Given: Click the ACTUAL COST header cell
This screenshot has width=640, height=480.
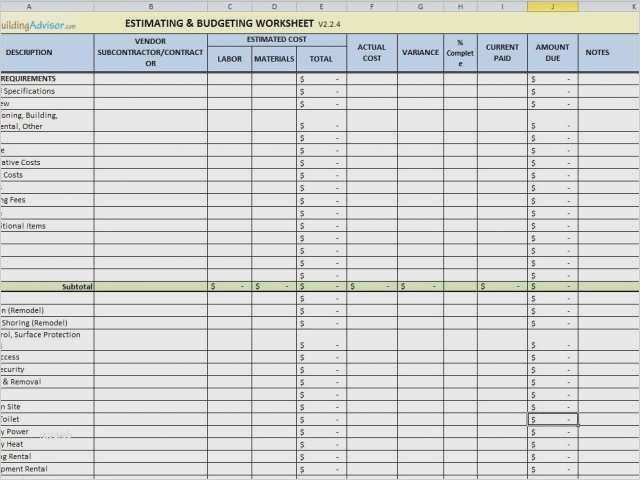Looking at the screenshot, I should click(x=372, y=53).
